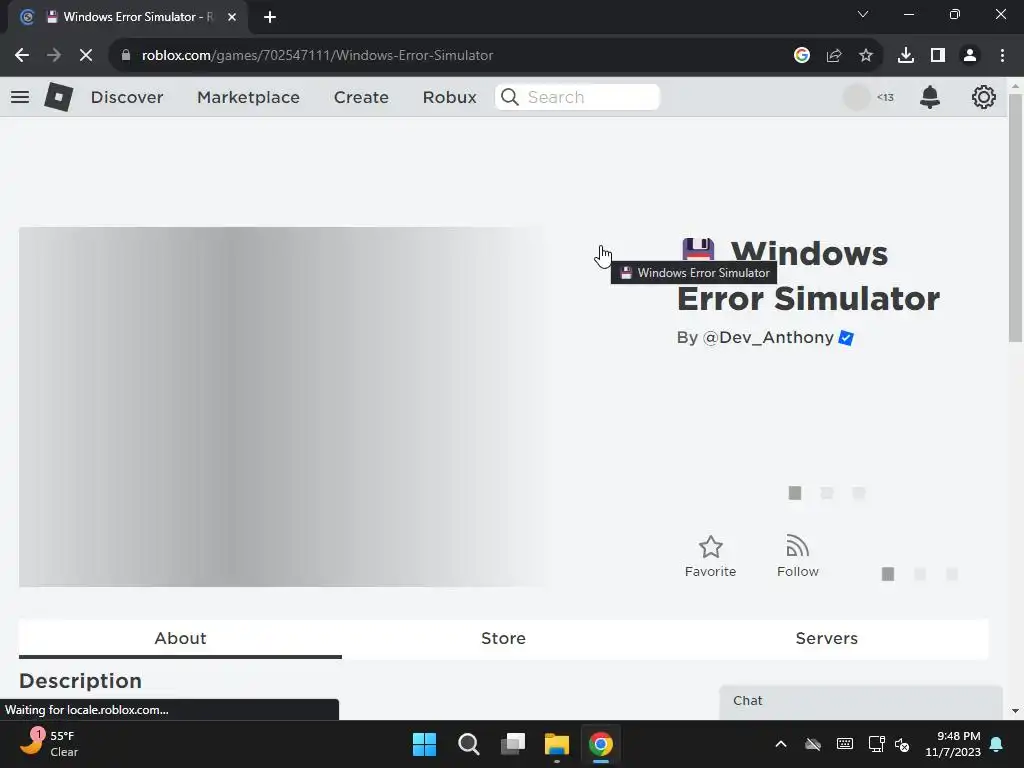Screen dimensions: 1024x768
Task: Click the muted volume tray icon
Action: coord(902,744)
